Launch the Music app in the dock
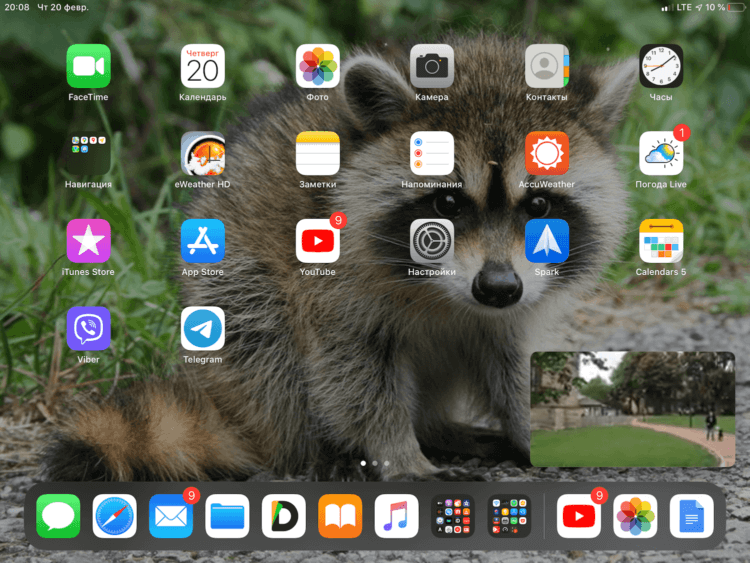The height and width of the screenshot is (563, 750). point(397,516)
